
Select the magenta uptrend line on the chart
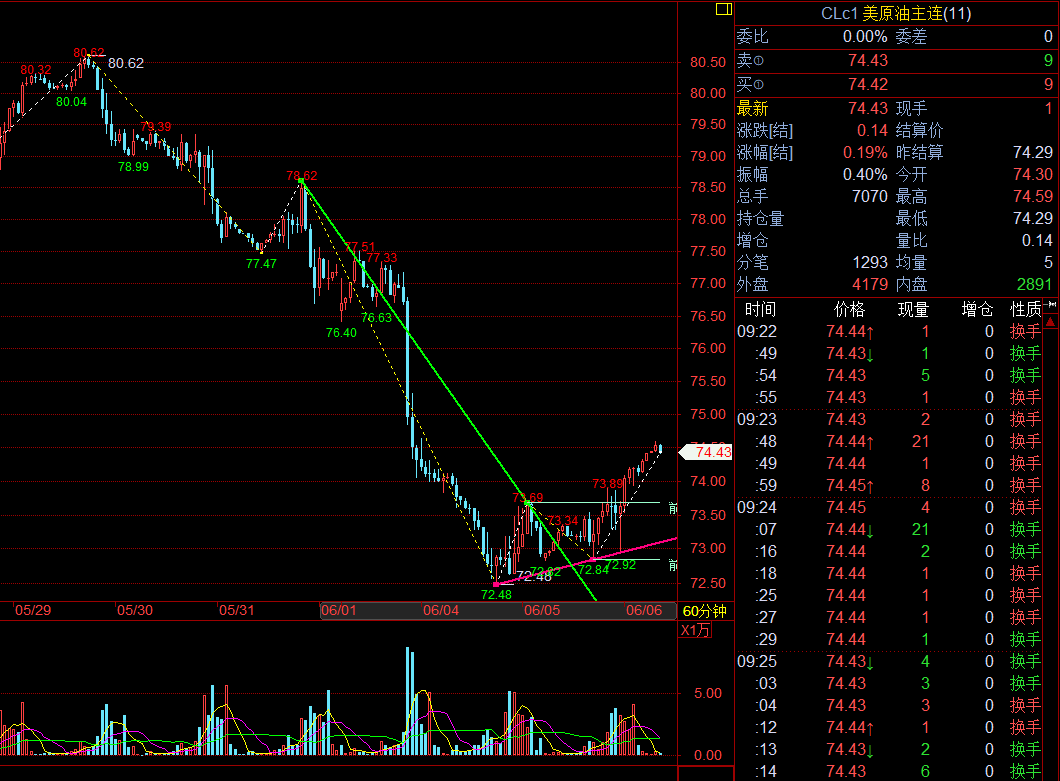[x=586, y=561]
